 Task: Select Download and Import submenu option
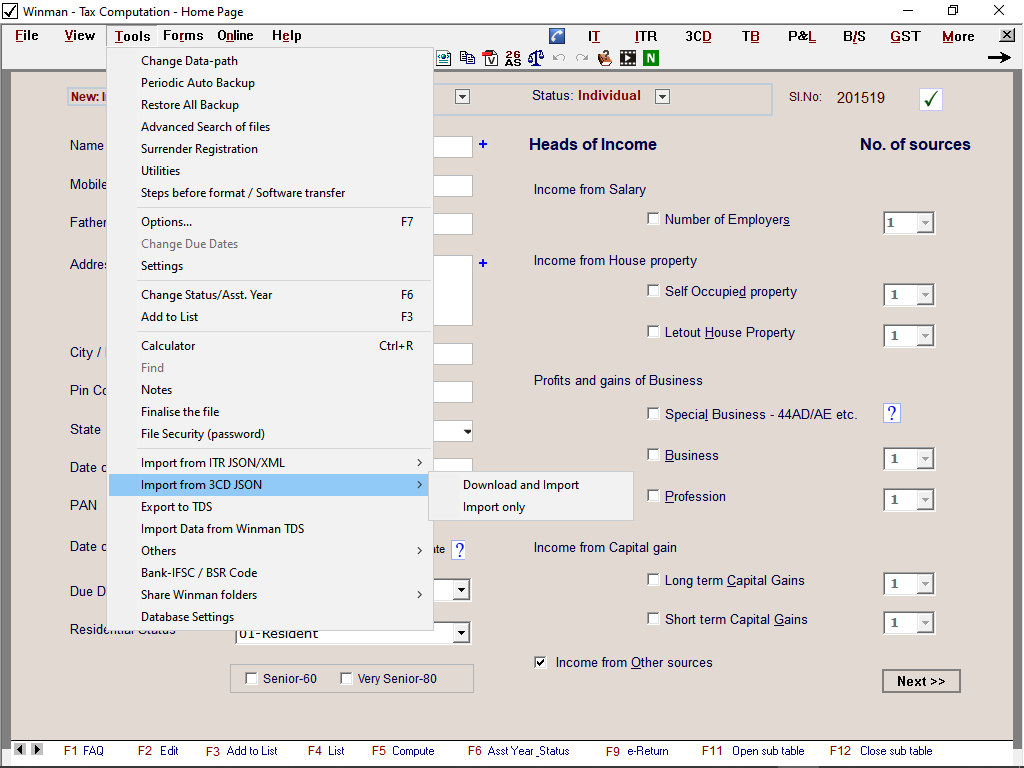click(x=521, y=485)
